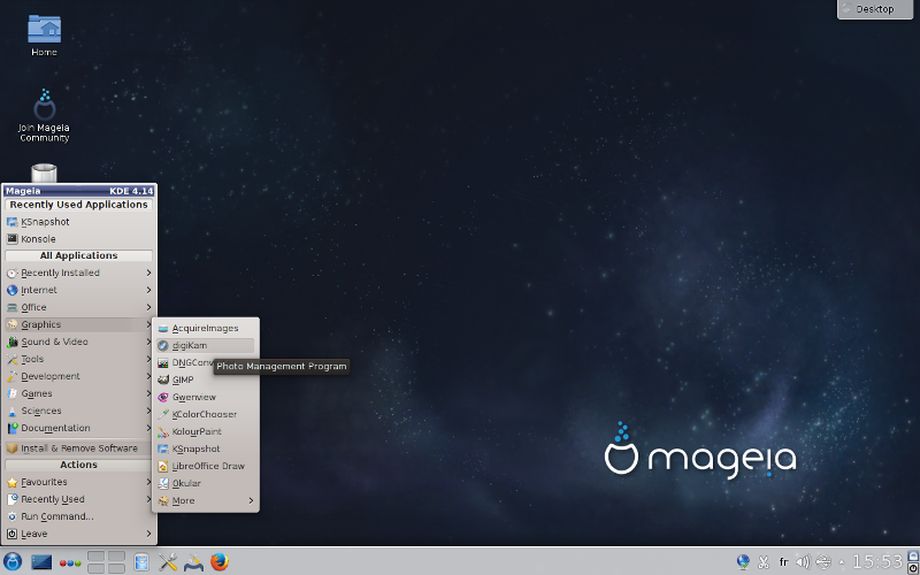Click the Klipper scissors clipboard icon
This screenshot has width=920, height=575.
tap(764, 562)
